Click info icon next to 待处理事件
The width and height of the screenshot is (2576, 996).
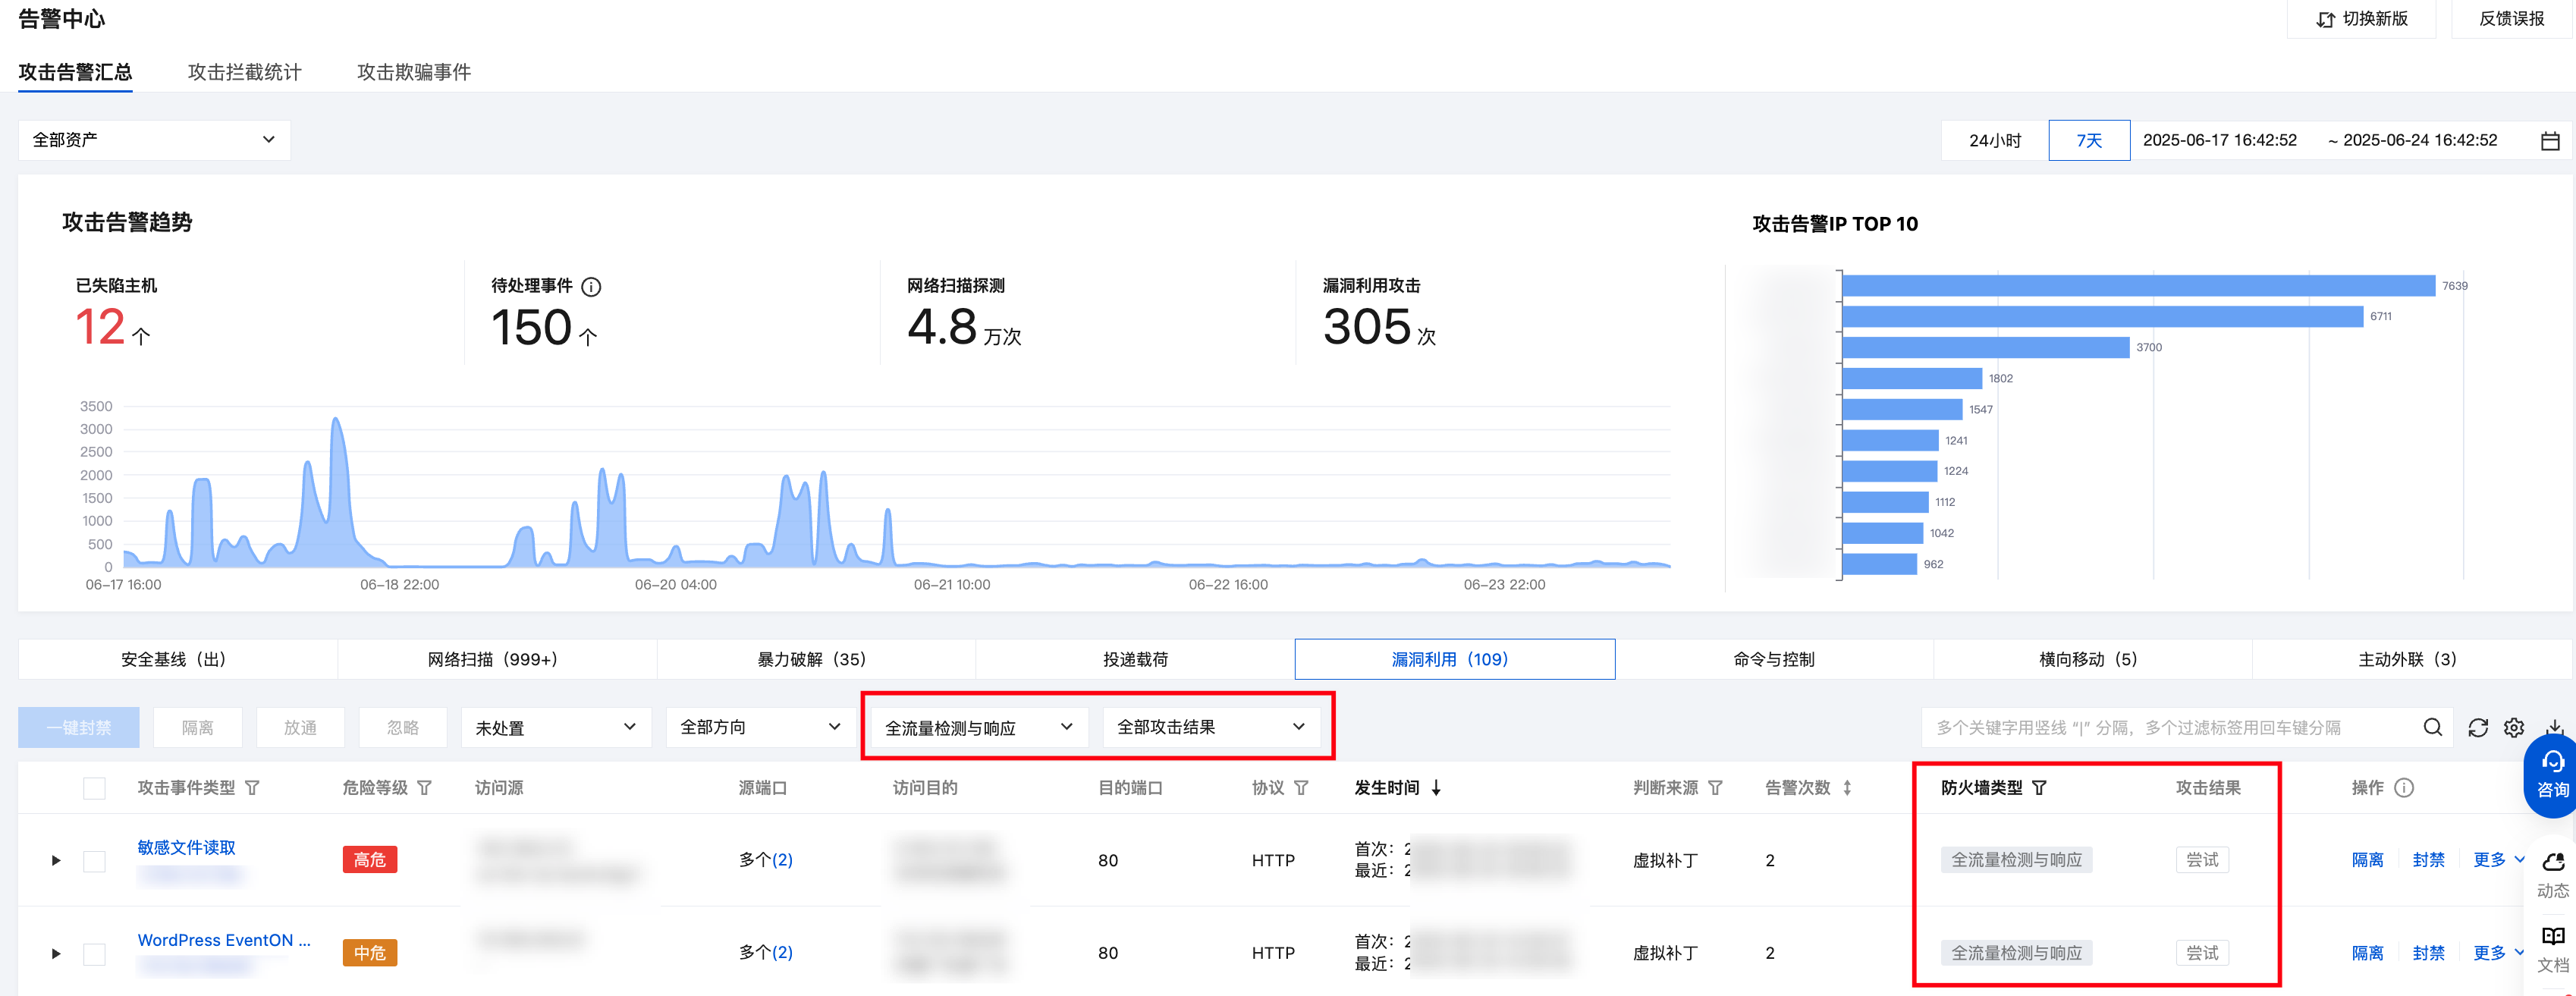pyautogui.click(x=591, y=287)
